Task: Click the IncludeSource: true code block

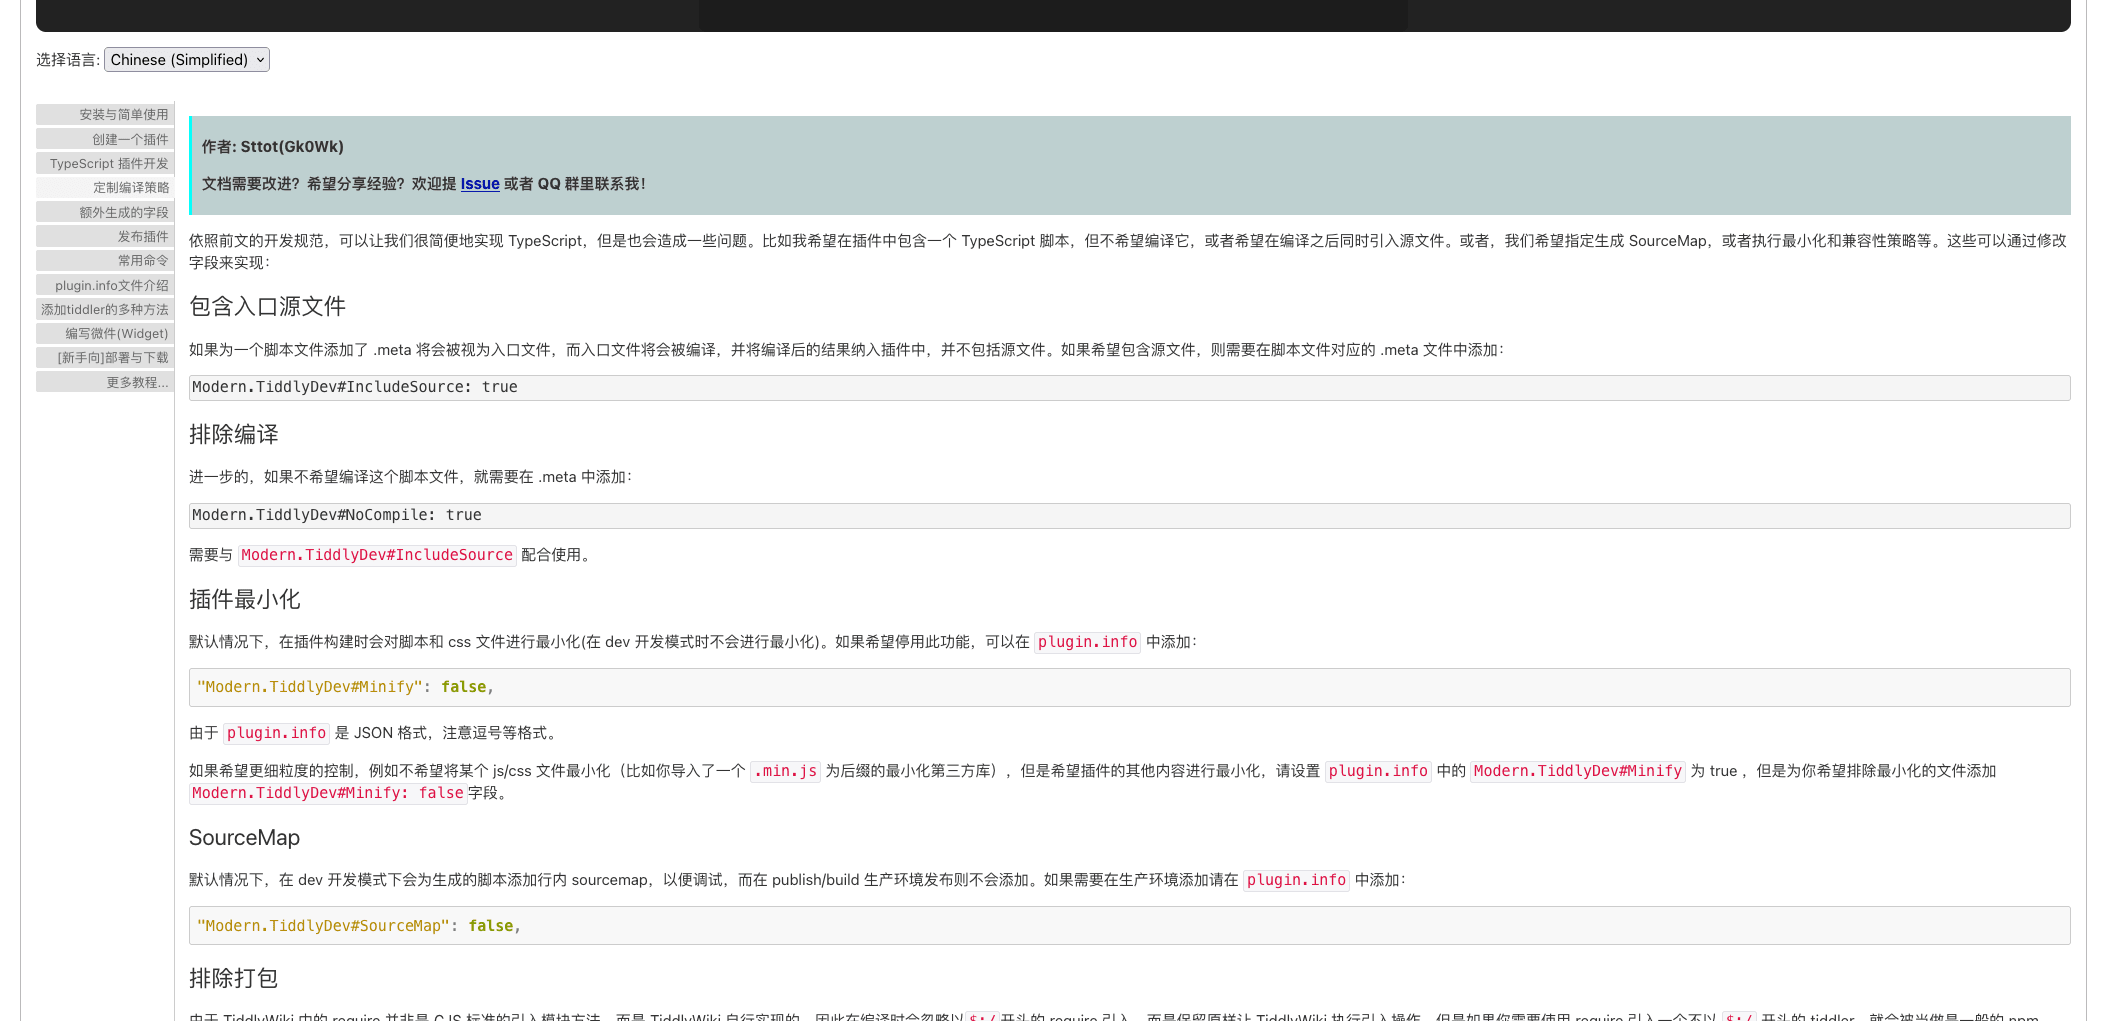Action: coord(1129,388)
